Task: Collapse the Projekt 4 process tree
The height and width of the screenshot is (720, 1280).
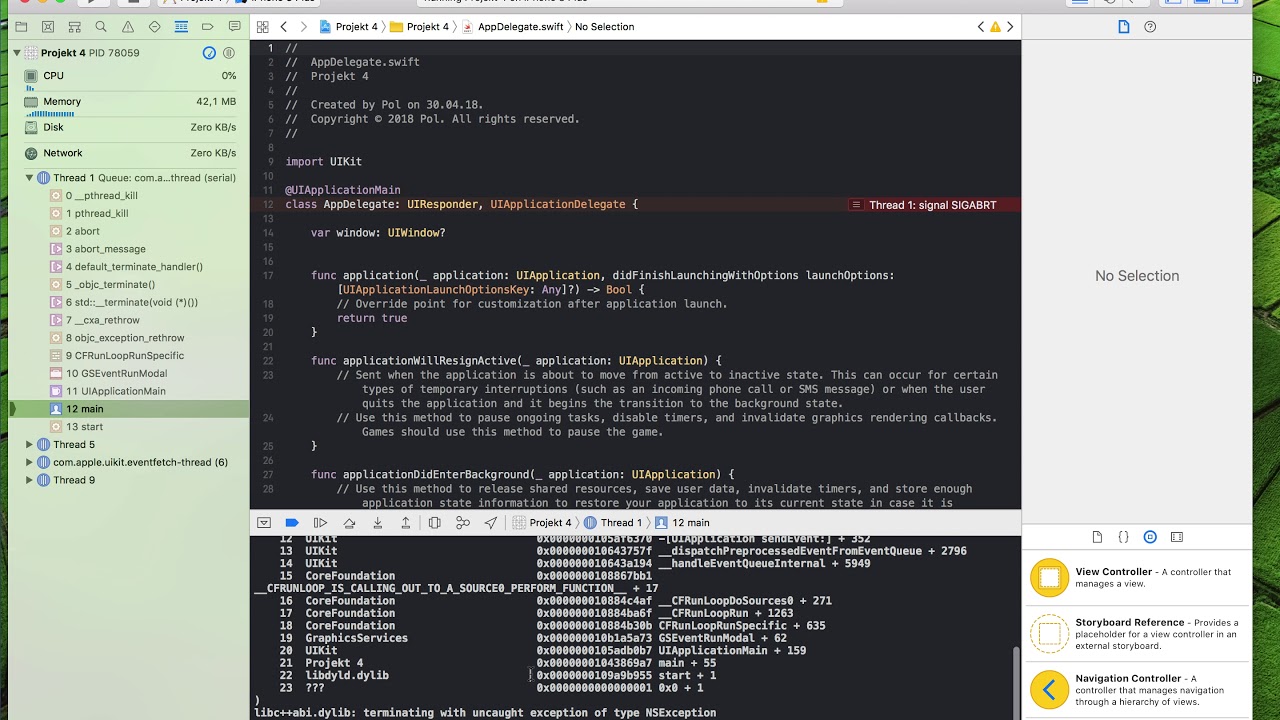Action: pyautogui.click(x=17, y=53)
